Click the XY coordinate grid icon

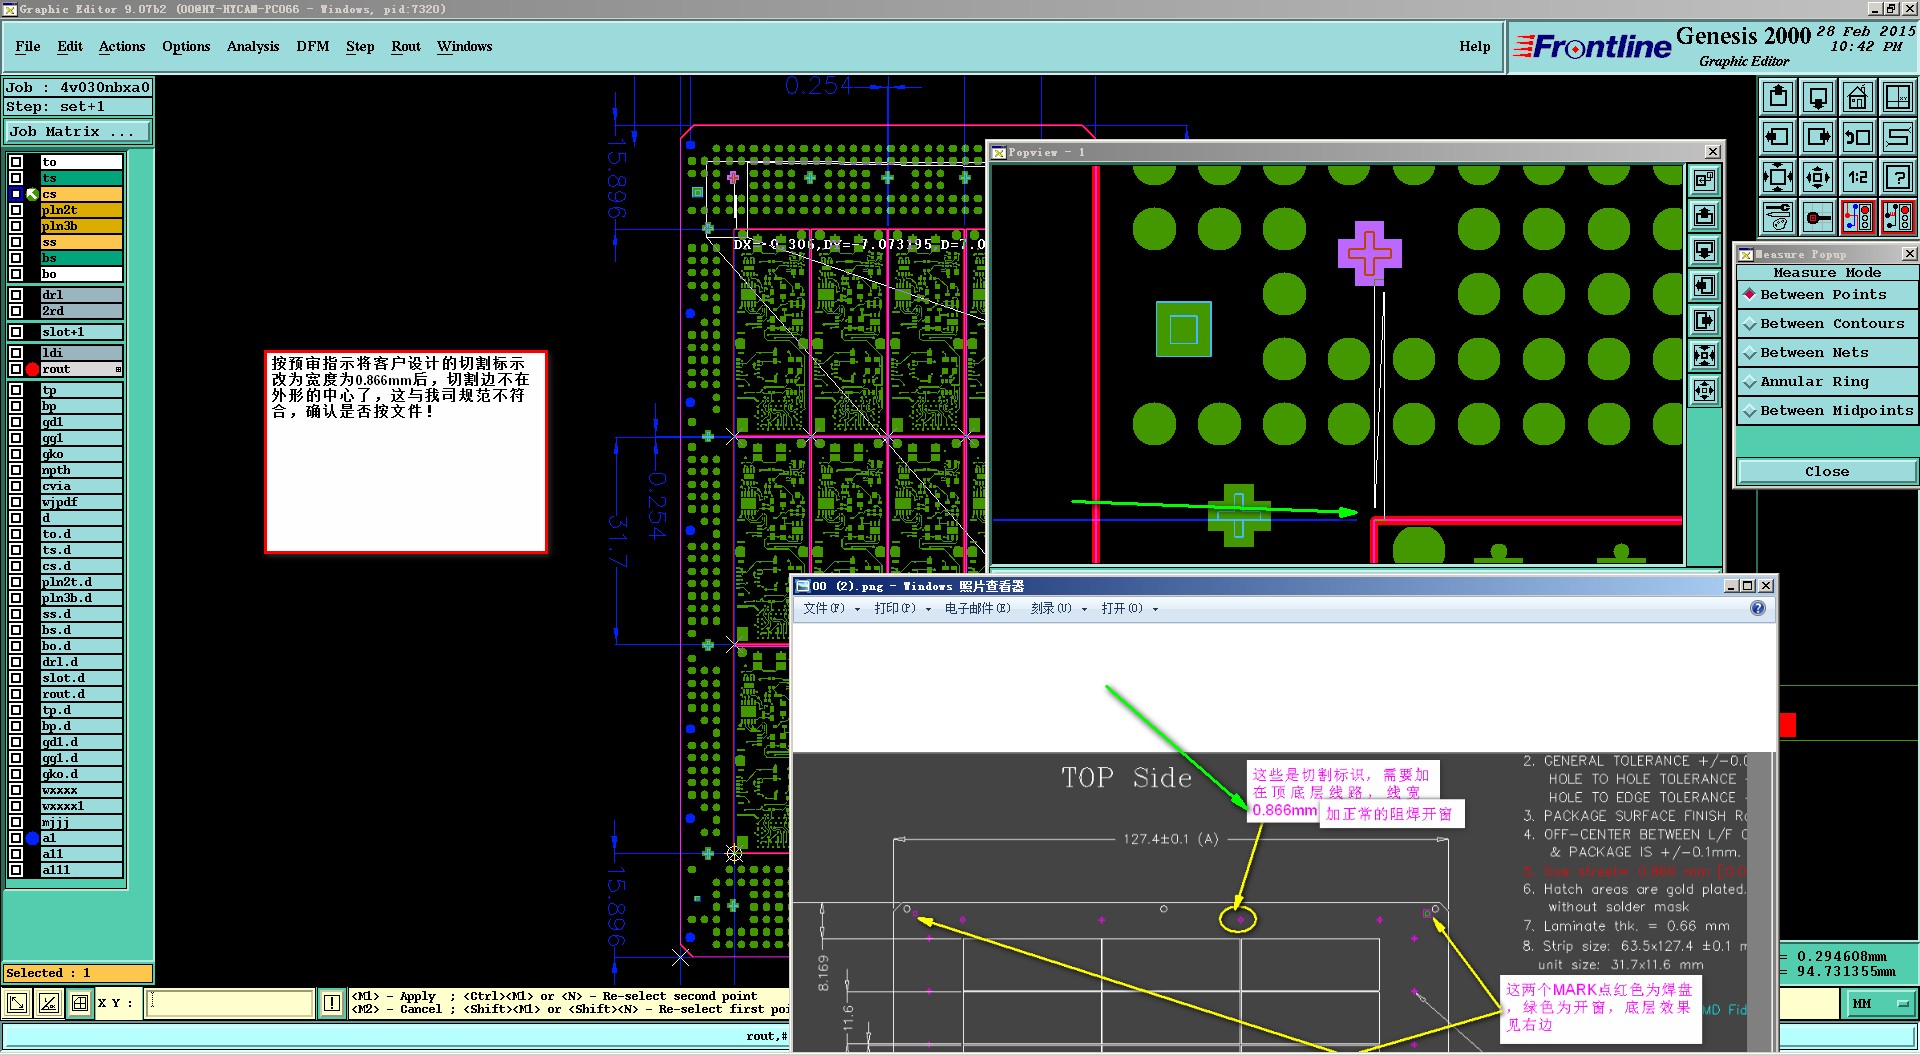click(1897, 97)
